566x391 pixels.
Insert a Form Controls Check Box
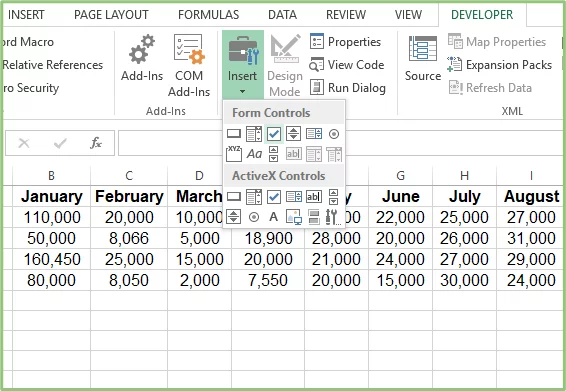point(274,134)
